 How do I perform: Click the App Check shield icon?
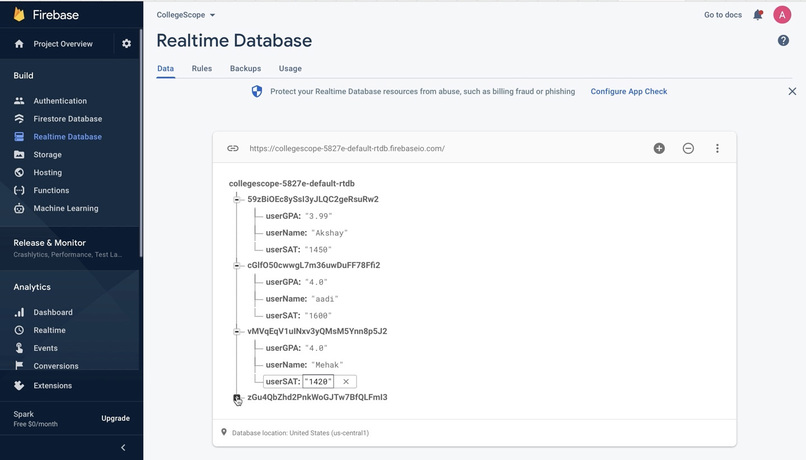[x=257, y=91]
